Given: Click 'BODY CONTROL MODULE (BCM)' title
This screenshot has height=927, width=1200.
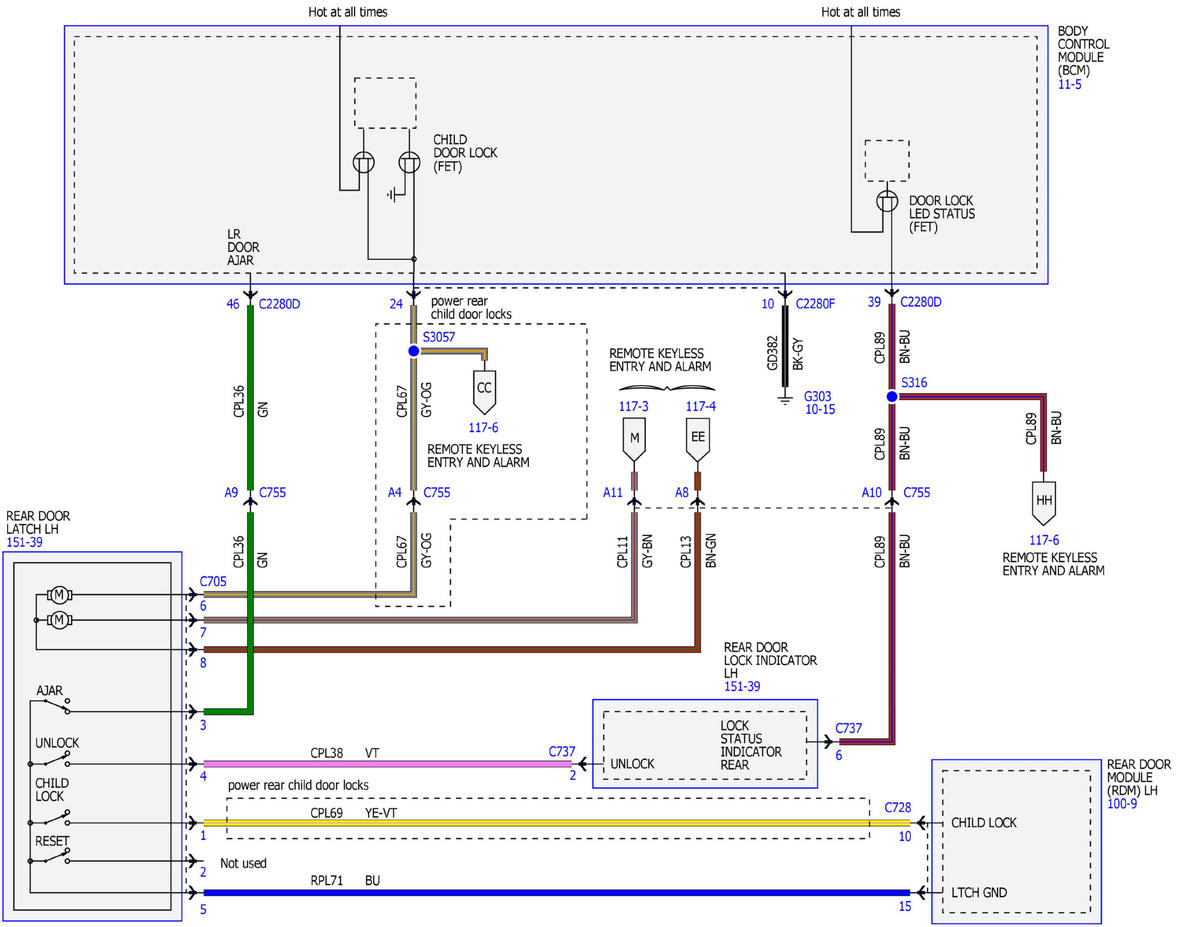Looking at the screenshot, I should tap(1084, 51).
